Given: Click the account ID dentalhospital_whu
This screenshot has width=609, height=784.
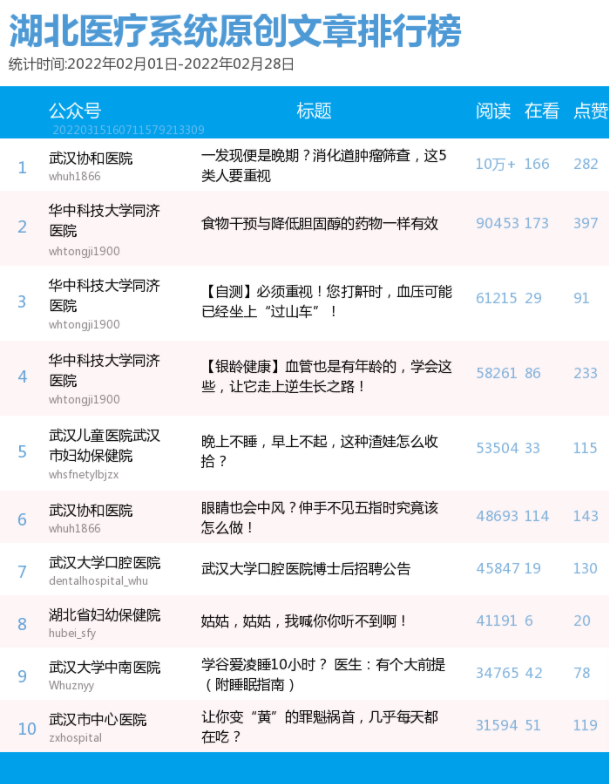Looking at the screenshot, I should [x=98, y=581].
